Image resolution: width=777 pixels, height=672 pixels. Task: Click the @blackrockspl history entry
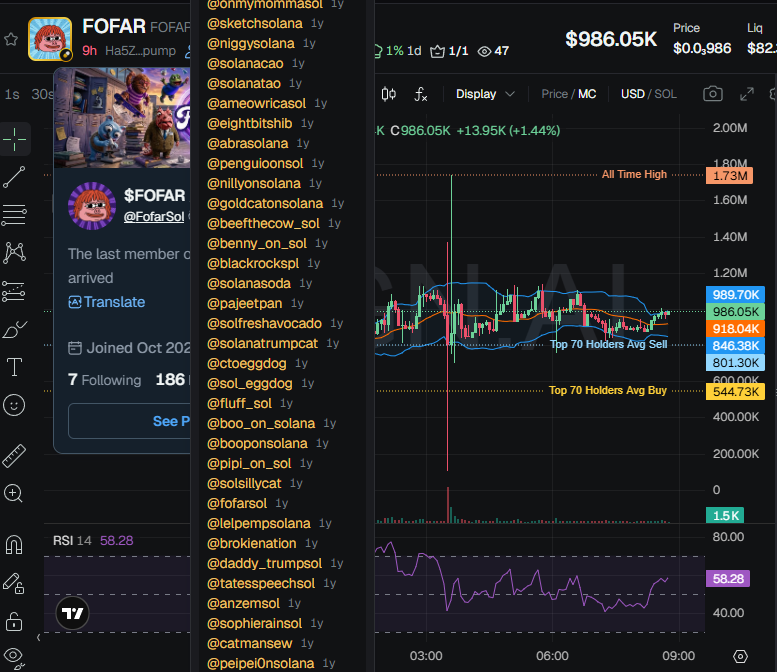point(253,263)
